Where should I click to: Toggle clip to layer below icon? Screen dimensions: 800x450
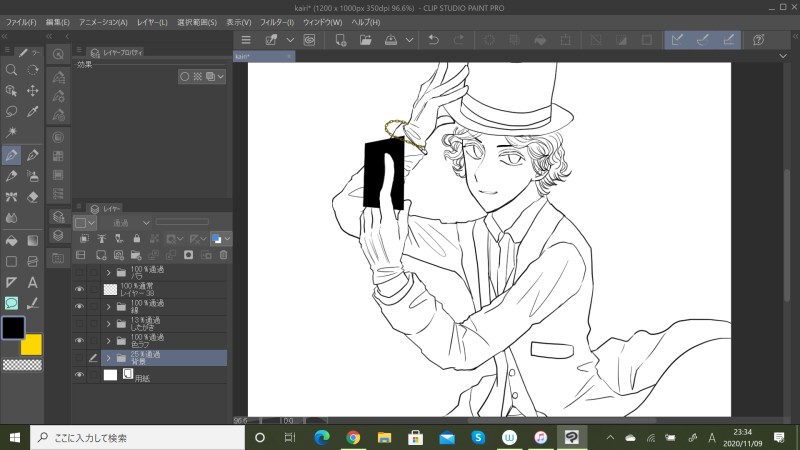[x=84, y=238]
